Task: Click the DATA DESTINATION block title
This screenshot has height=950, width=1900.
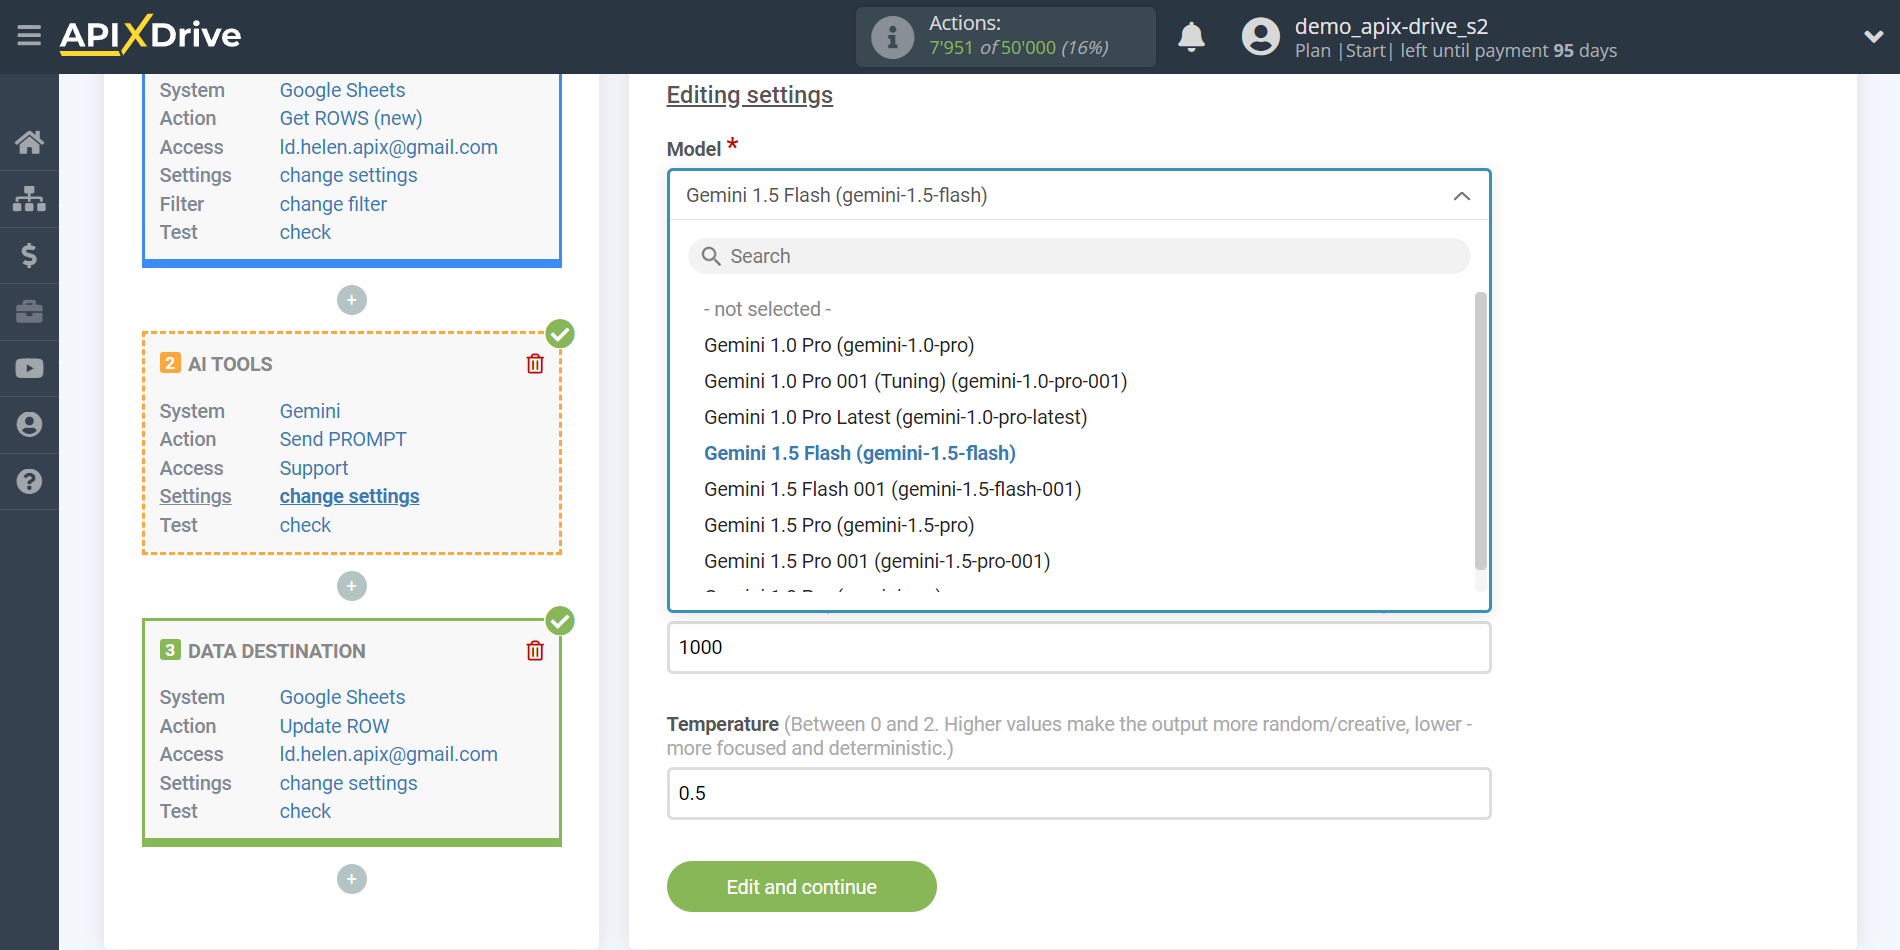Action: (277, 651)
